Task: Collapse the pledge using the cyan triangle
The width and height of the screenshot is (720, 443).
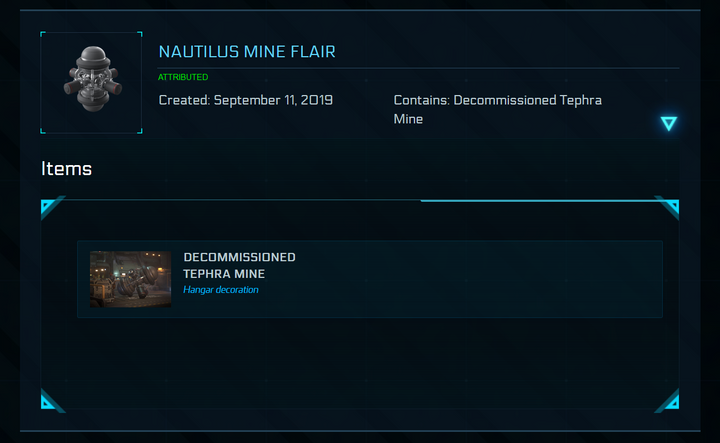Action: pyautogui.click(x=669, y=123)
